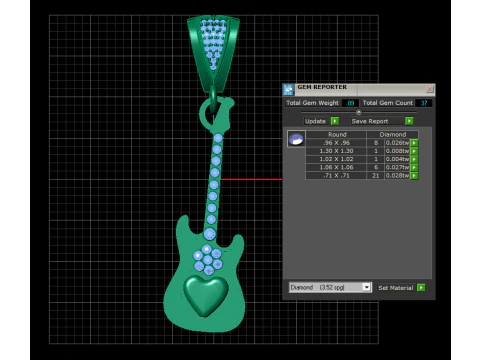Click the '0.027tw' weight cell
The image size is (480, 360).
click(397, 167)
